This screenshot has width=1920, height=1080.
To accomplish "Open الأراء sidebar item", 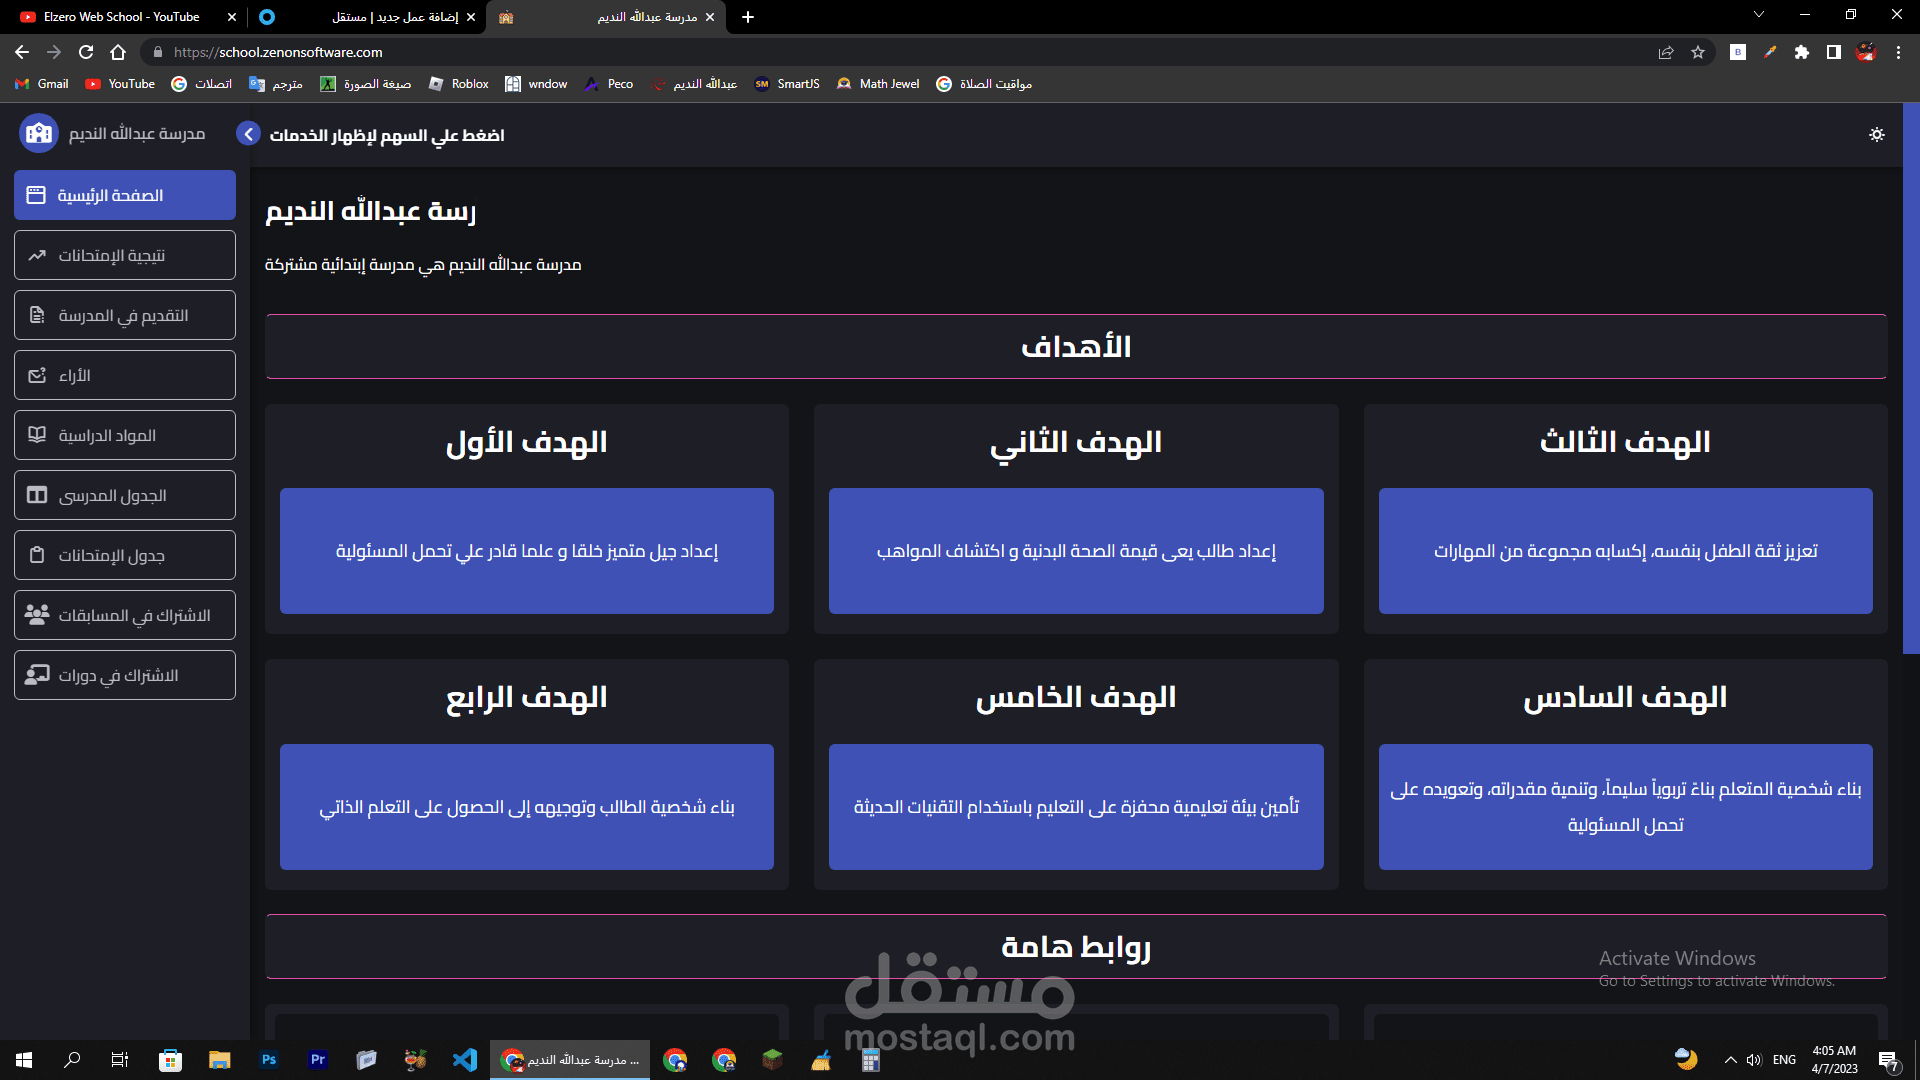I will (x=125, y=375).
